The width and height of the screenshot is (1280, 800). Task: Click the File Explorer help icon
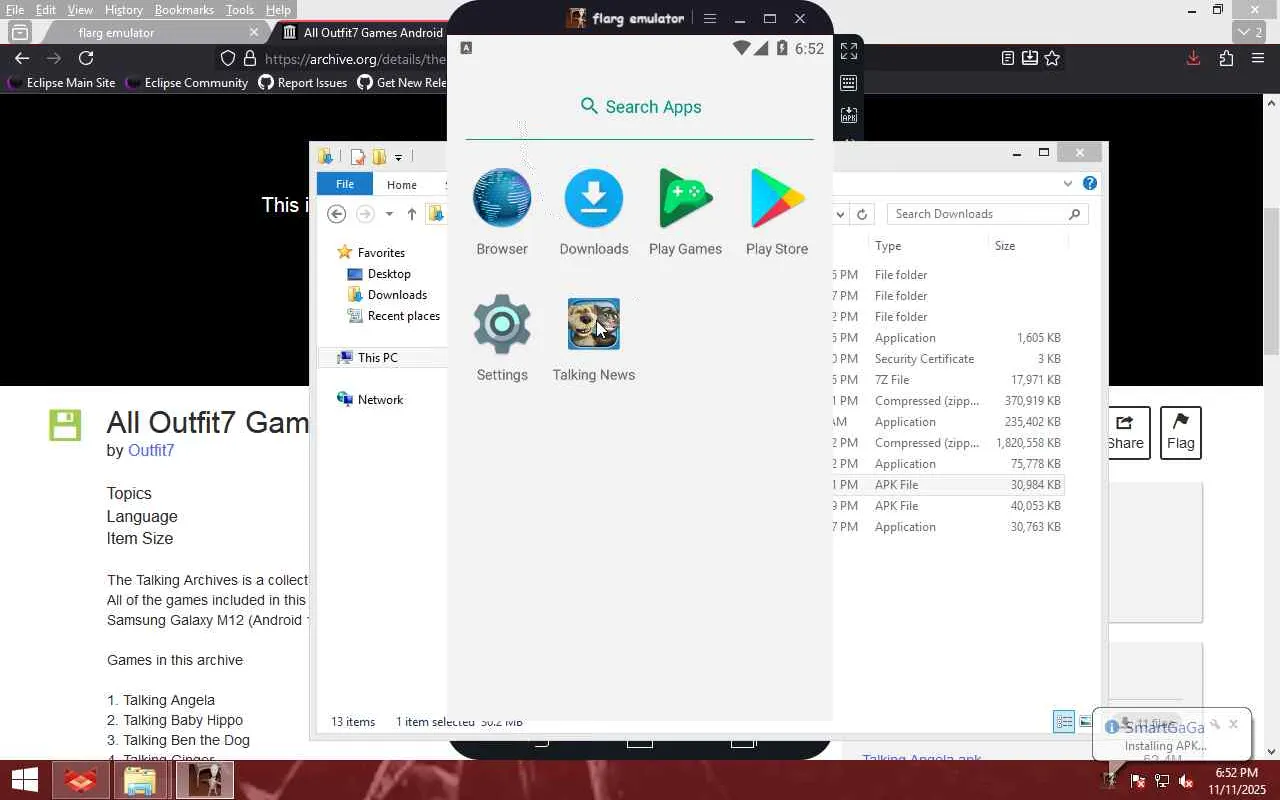click(x=1090, y=183)
